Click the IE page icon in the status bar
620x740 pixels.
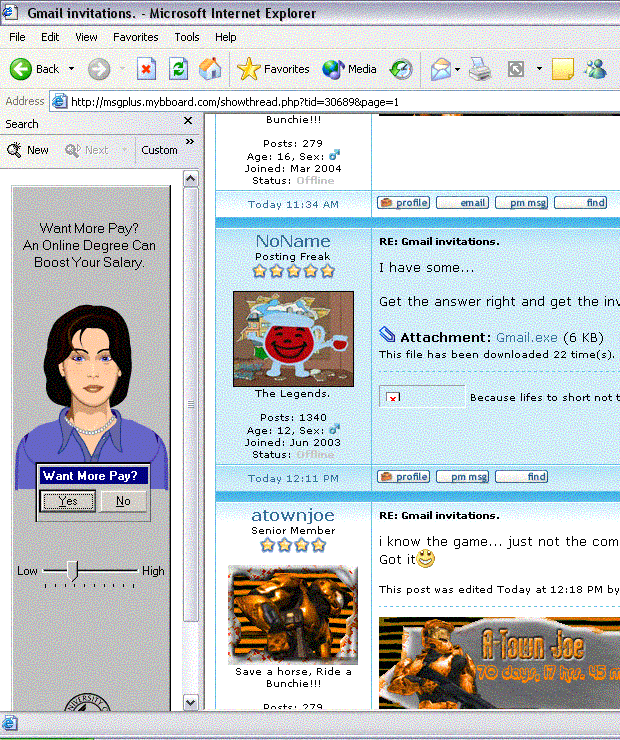click(x=9, y=723)
